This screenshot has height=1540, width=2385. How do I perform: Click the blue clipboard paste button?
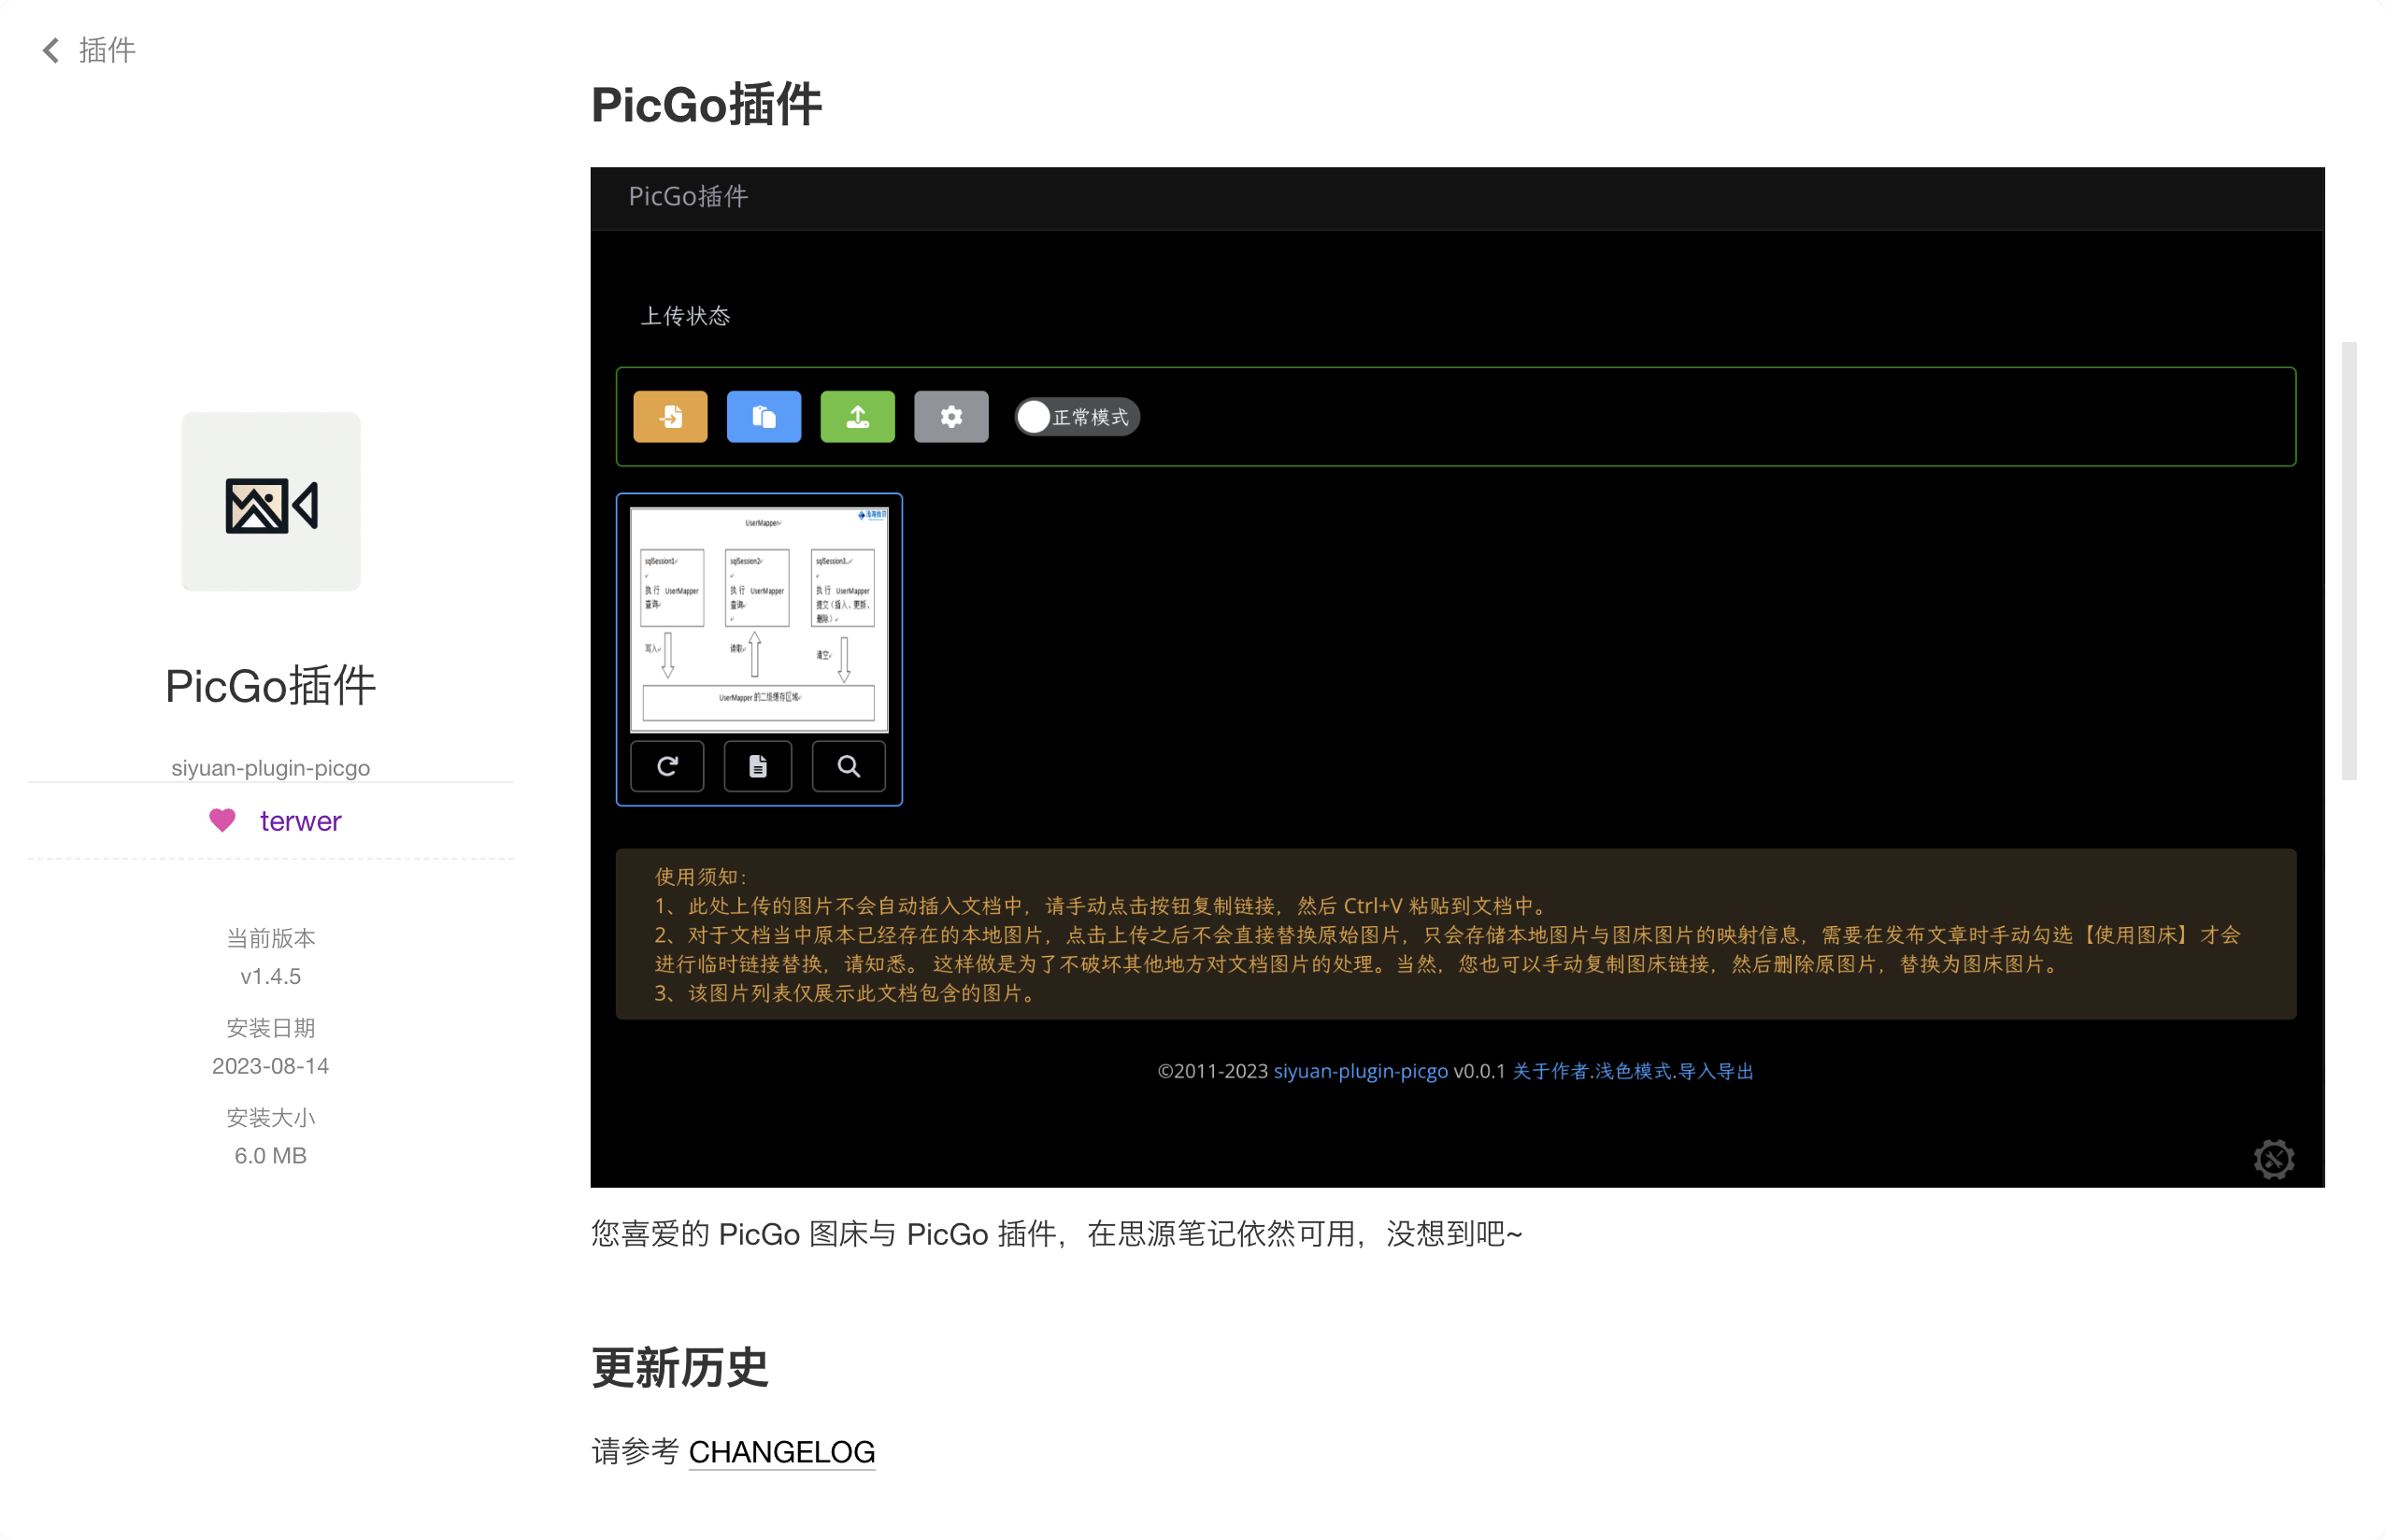(763, 416)
